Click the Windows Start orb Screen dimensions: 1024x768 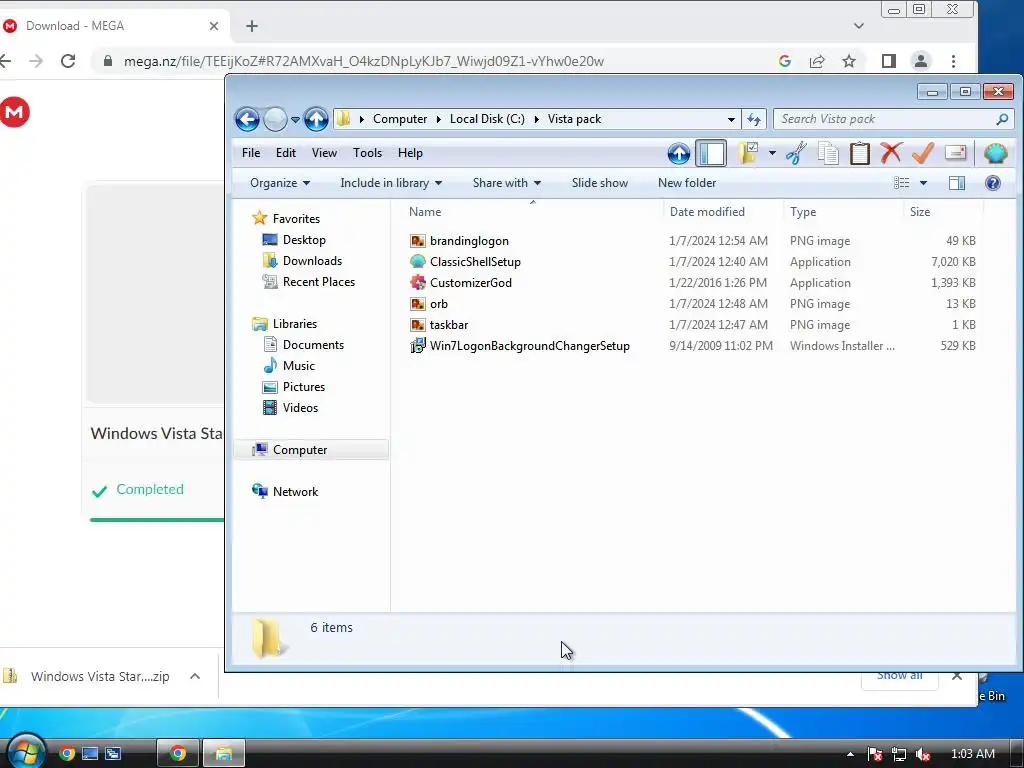[25, 752]
